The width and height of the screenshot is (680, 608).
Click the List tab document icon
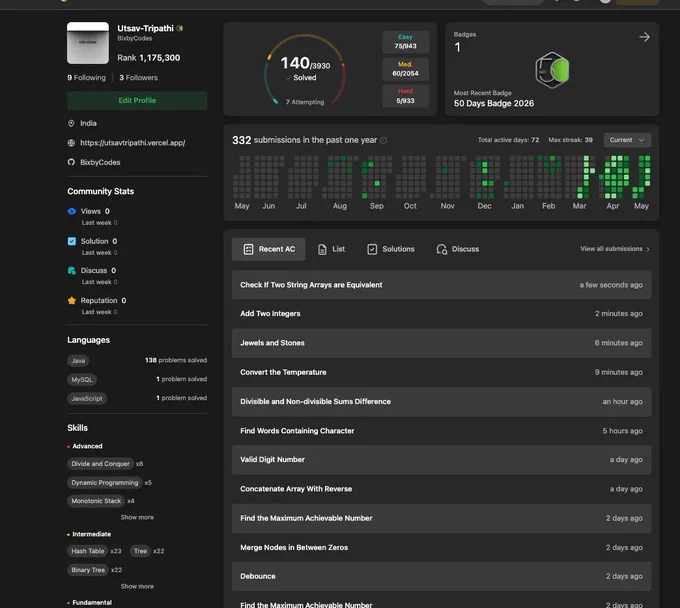pos(322,249)
